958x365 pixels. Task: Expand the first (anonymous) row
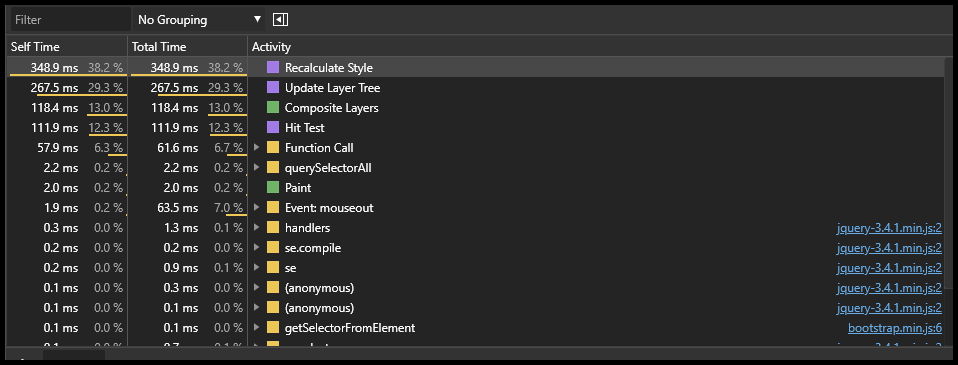coord(257,287)
